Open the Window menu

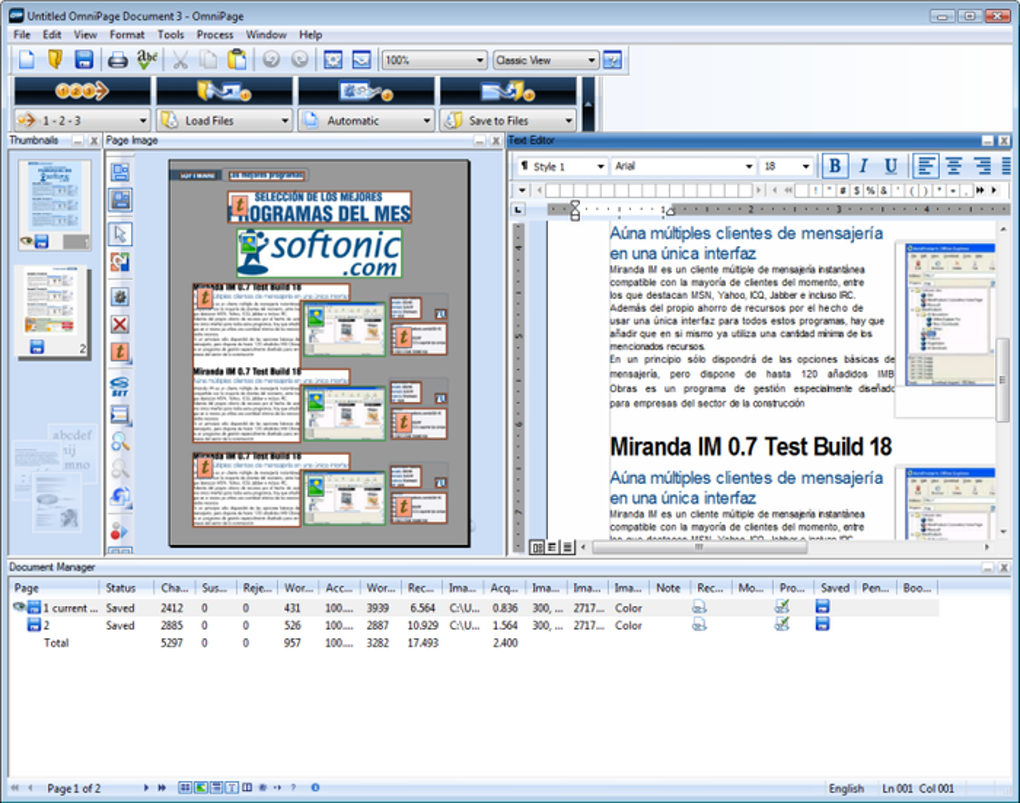[x=266, y=34]
